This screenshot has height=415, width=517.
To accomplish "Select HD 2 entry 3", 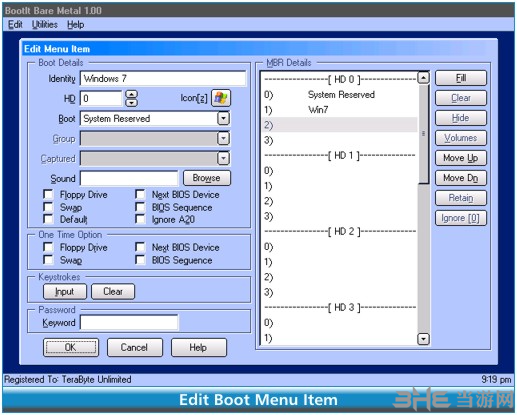I will tap(340, 292).
